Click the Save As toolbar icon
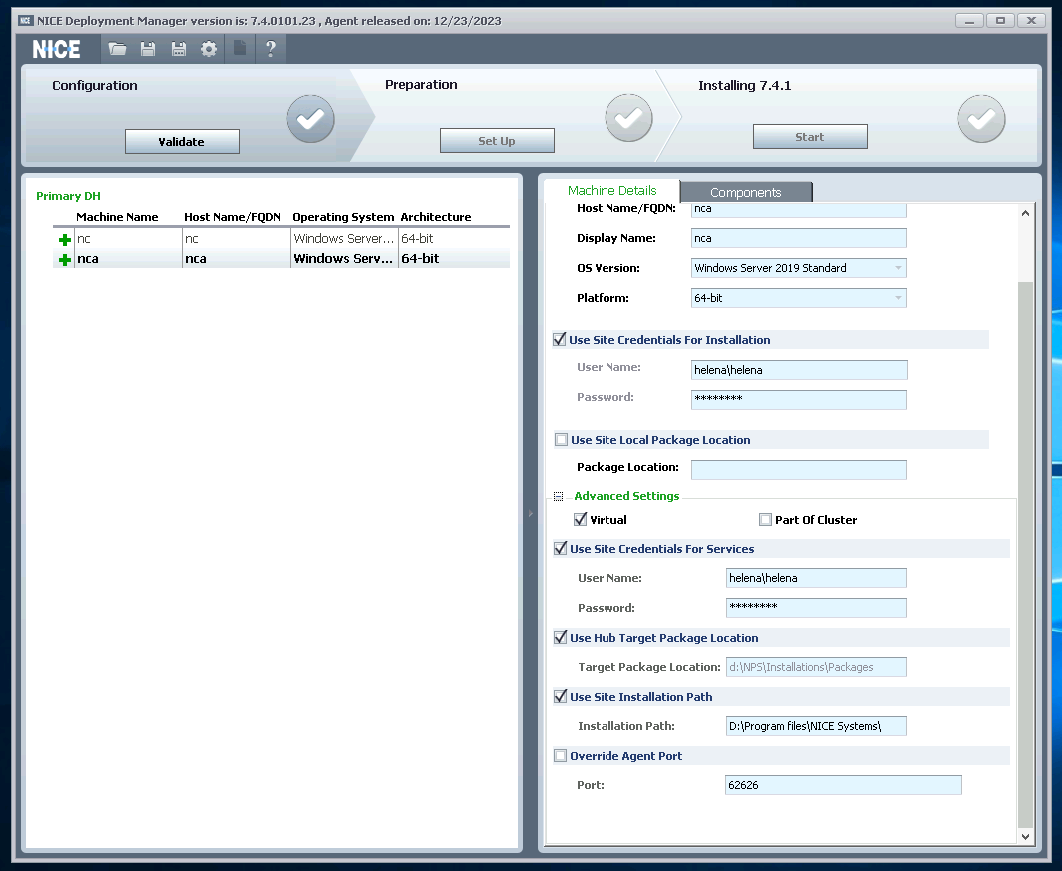The height and width of the screenshot is (871, 1062). [x=178, y=49]
